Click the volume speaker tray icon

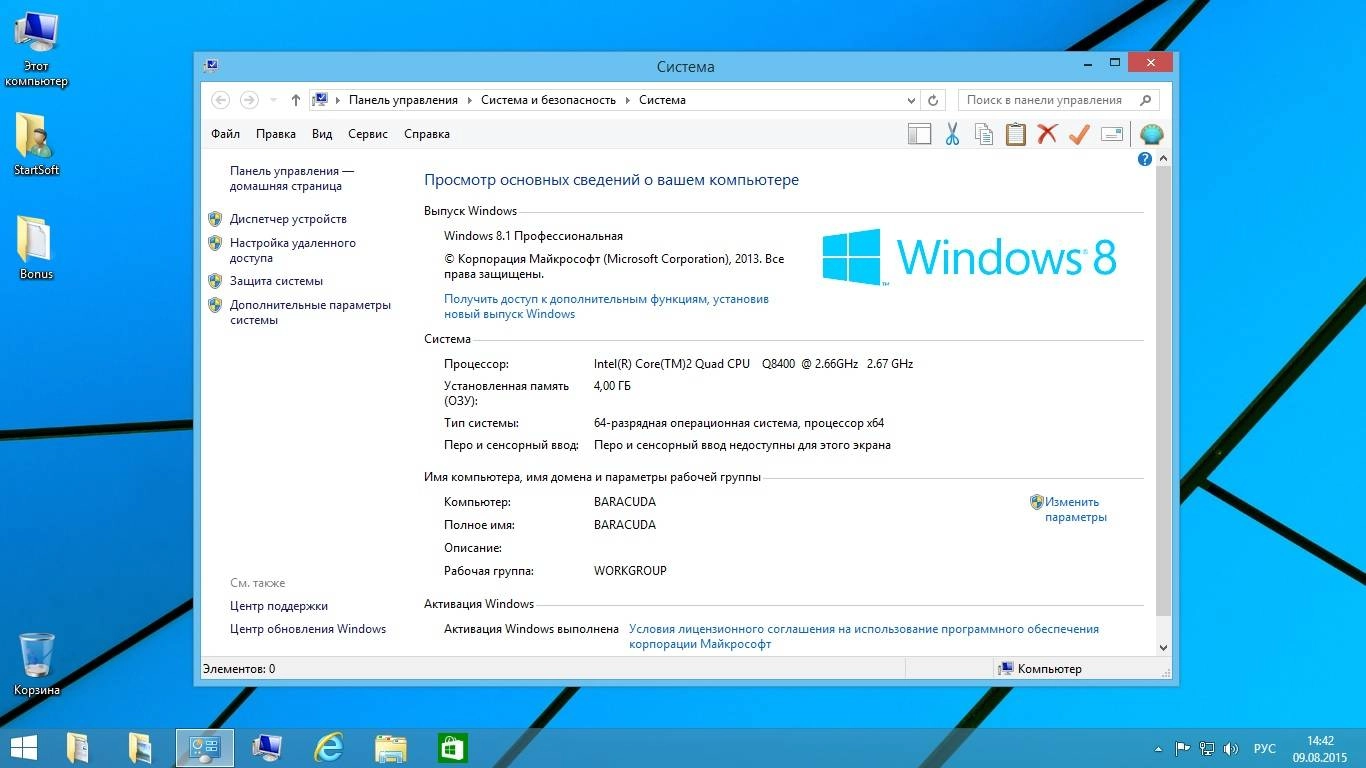click(1231, 748)
